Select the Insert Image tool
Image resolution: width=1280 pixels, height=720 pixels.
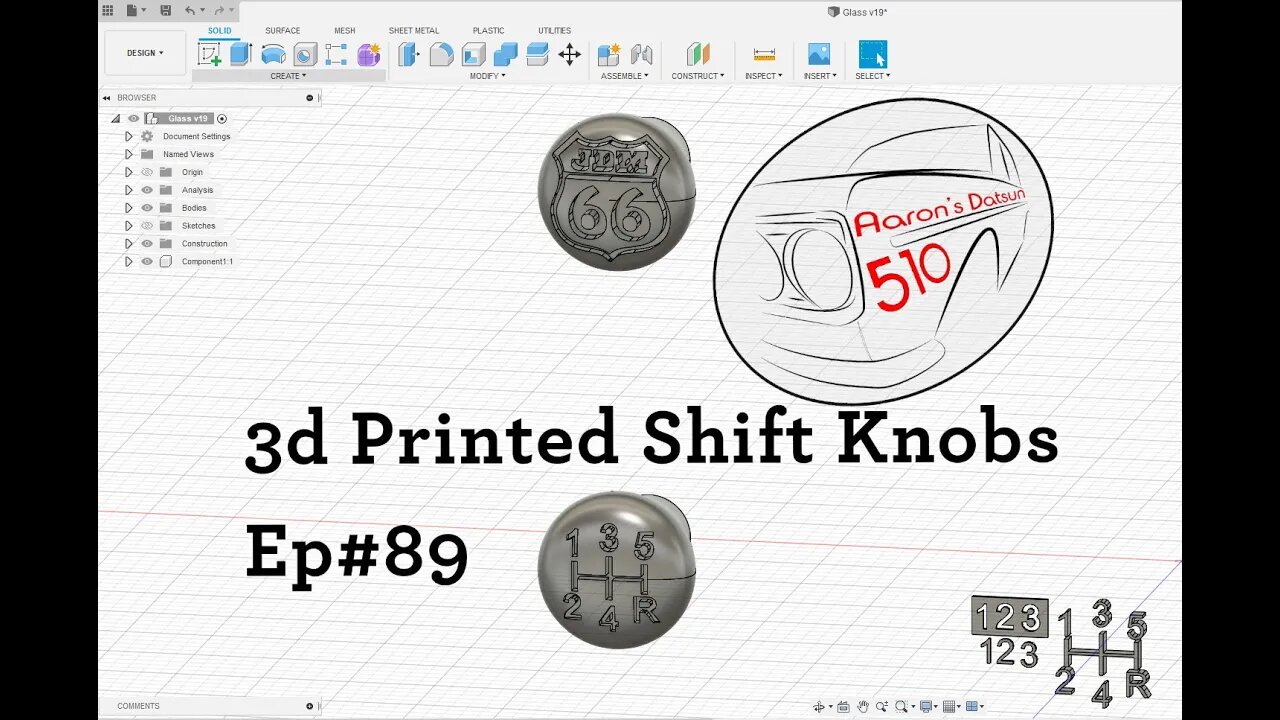[819, 54]
